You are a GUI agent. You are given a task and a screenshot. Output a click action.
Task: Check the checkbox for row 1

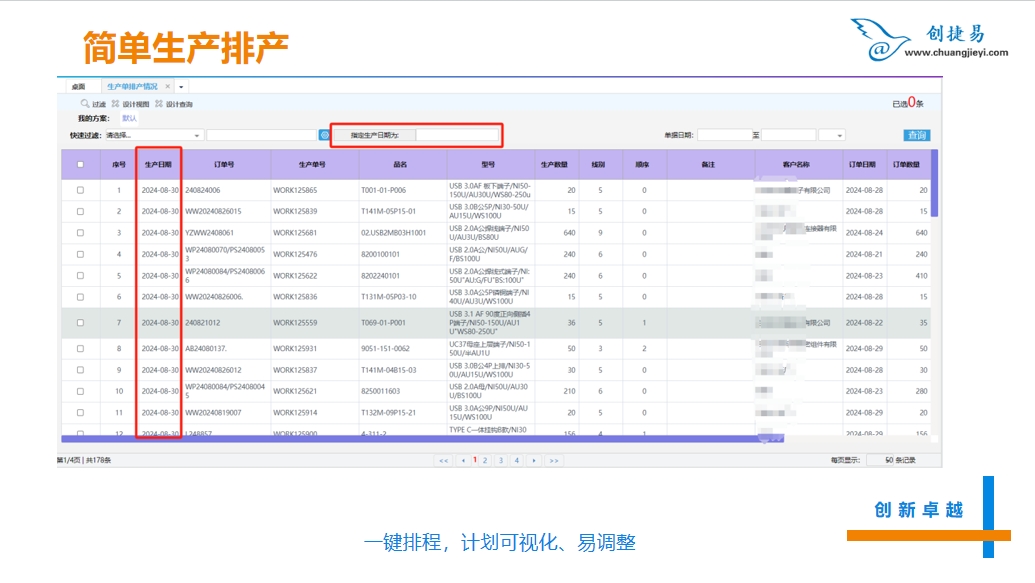[x=80, y=190]
